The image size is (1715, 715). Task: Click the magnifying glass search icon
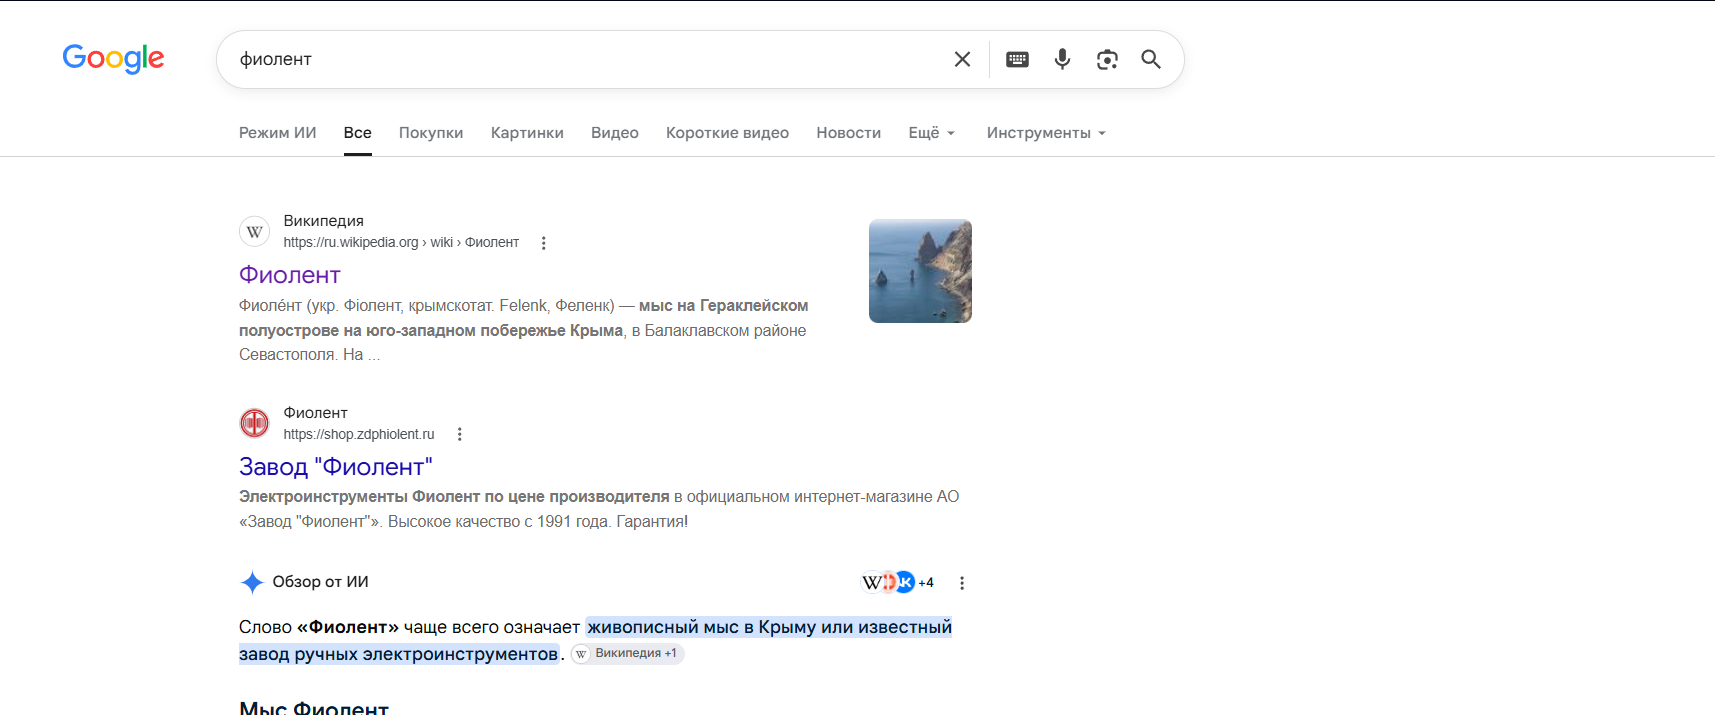click(x=1151, y=59)
